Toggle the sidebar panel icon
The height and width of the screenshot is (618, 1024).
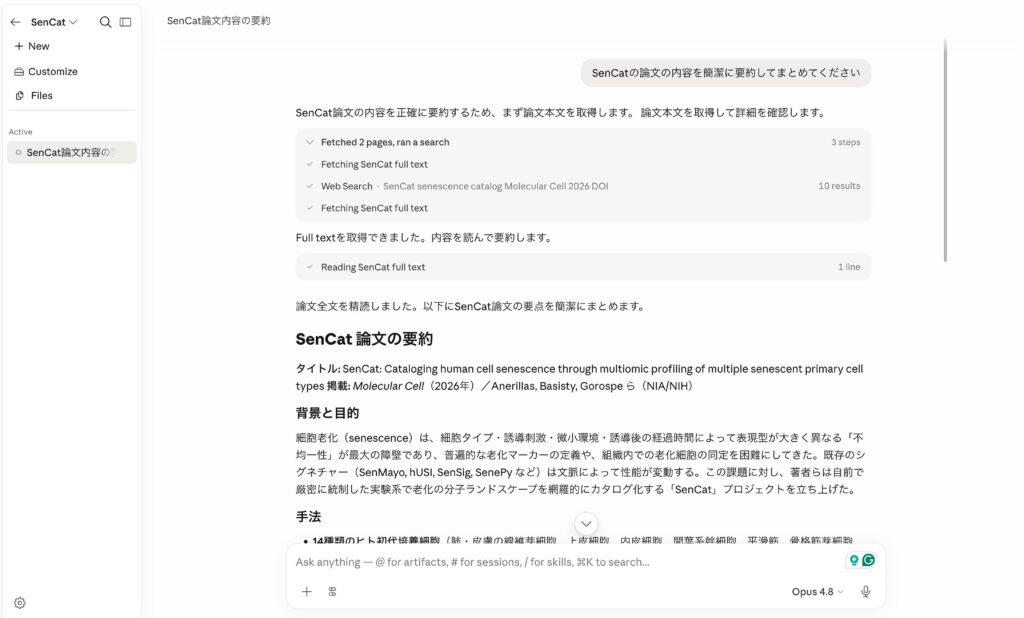click(125, 22)
